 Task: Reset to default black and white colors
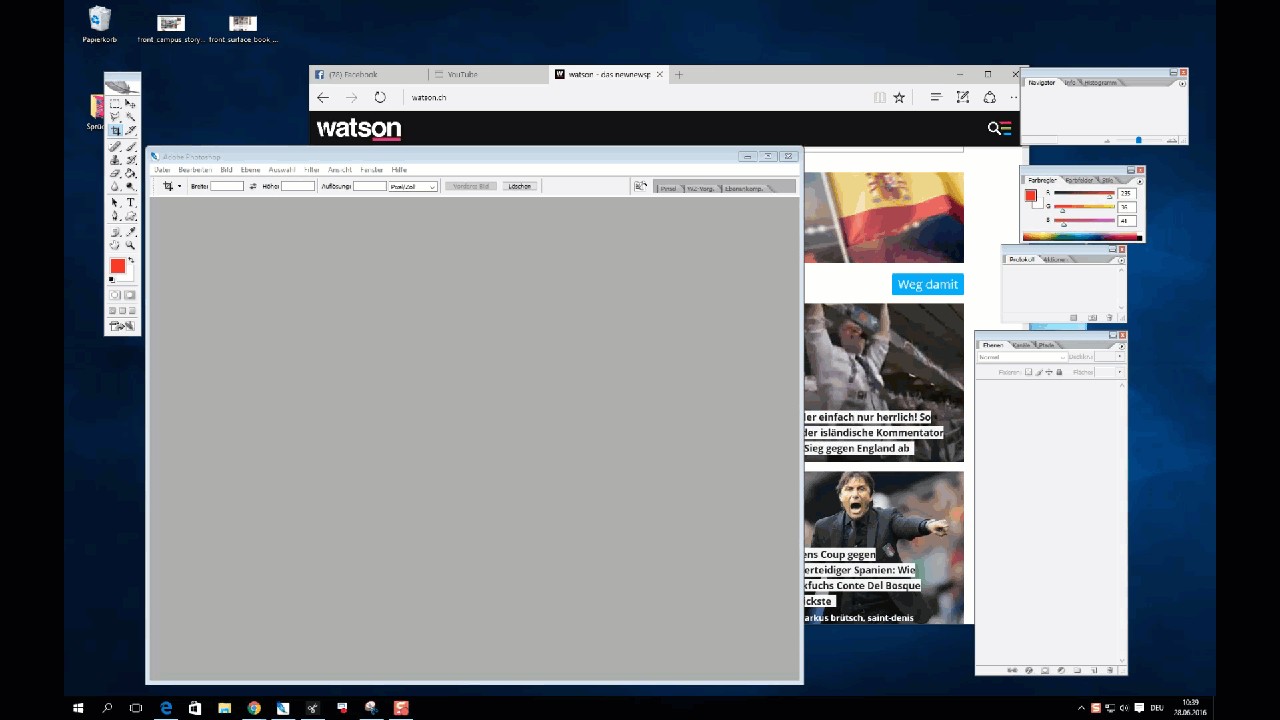(x=112, y=280)
